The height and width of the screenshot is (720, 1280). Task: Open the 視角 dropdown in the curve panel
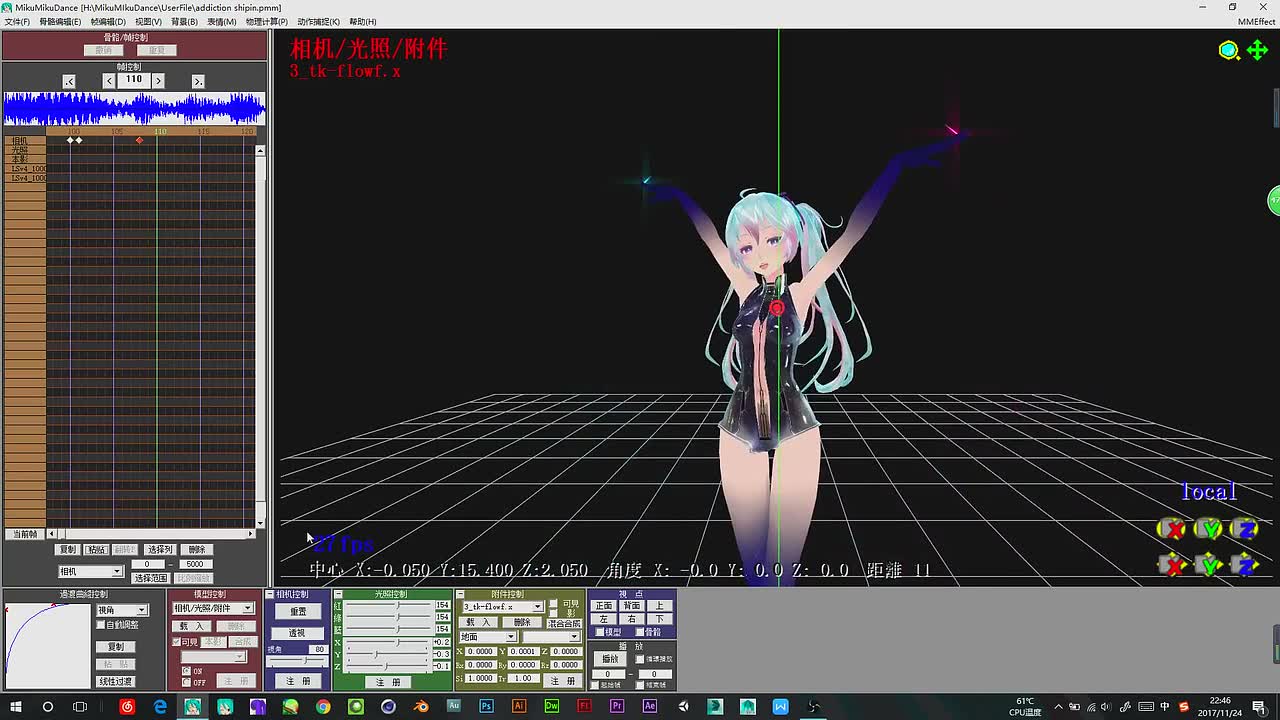(122, 610)
